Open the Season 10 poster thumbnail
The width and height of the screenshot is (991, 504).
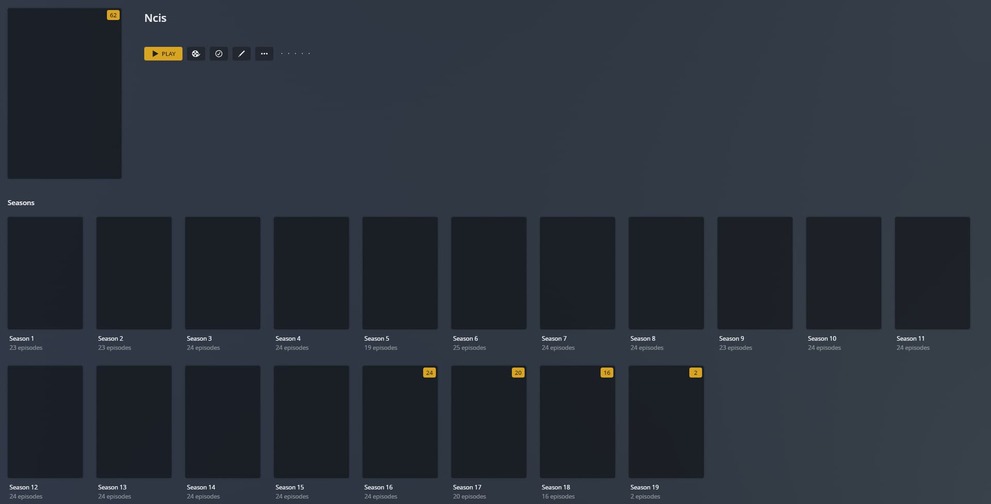[x=844, y=273]
